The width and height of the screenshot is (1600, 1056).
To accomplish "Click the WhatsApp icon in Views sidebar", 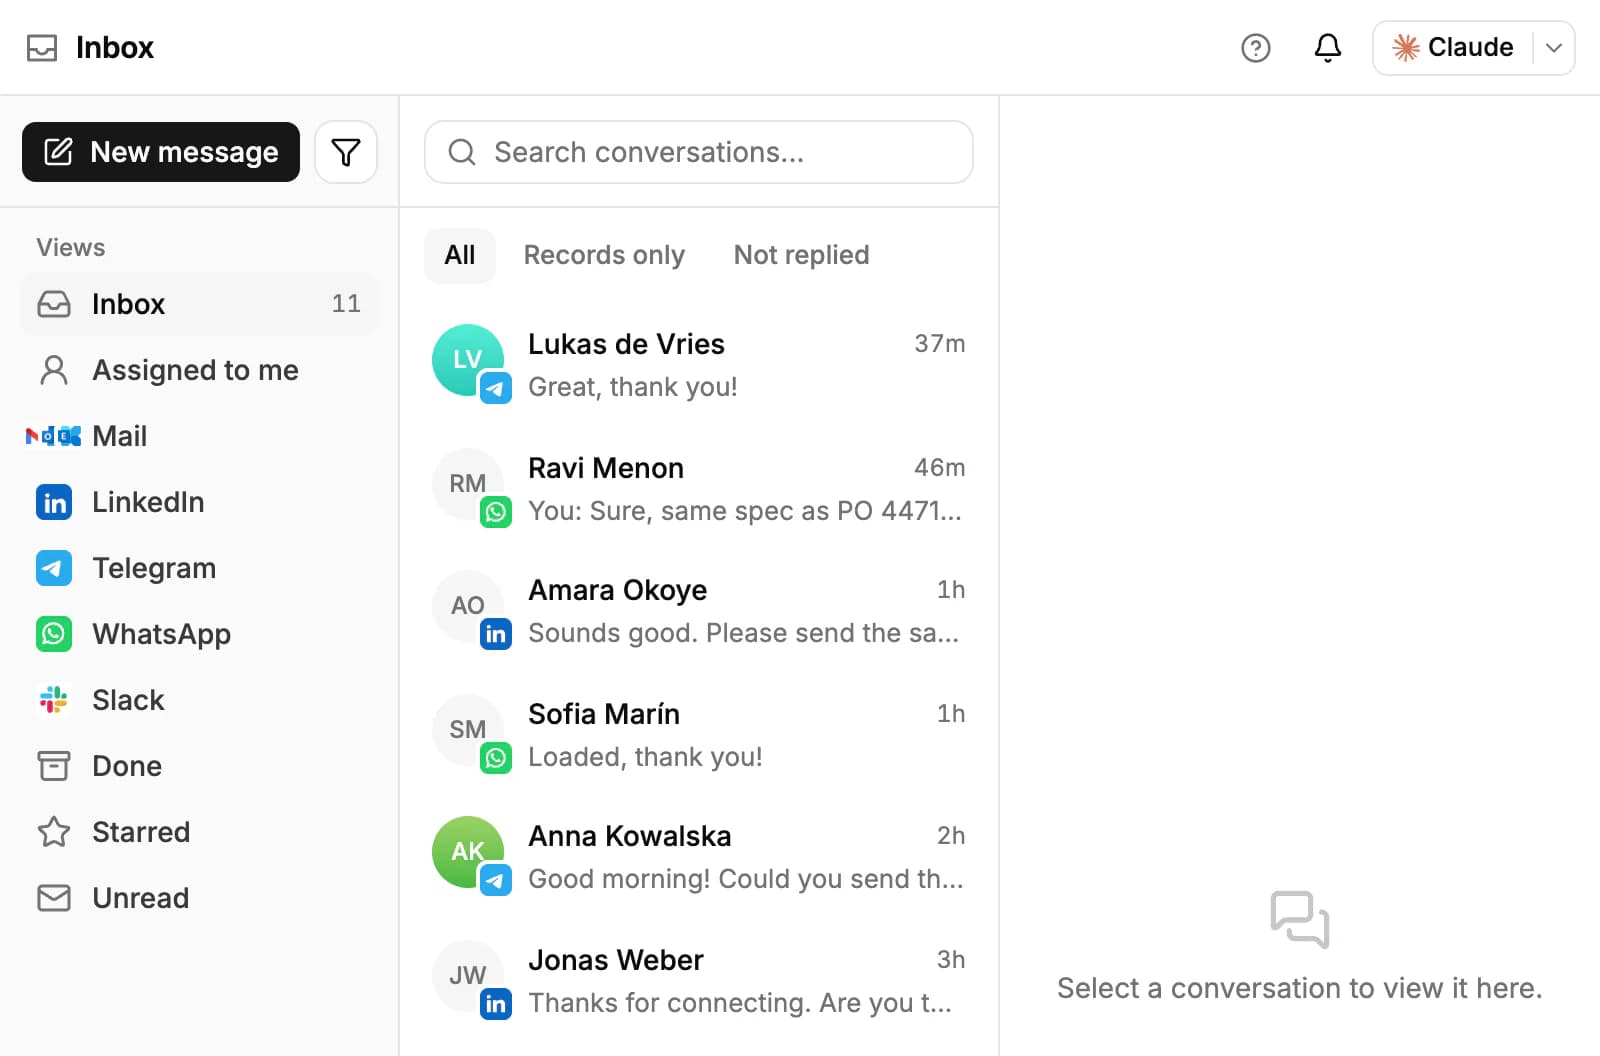I will click(x=54, y=634).
